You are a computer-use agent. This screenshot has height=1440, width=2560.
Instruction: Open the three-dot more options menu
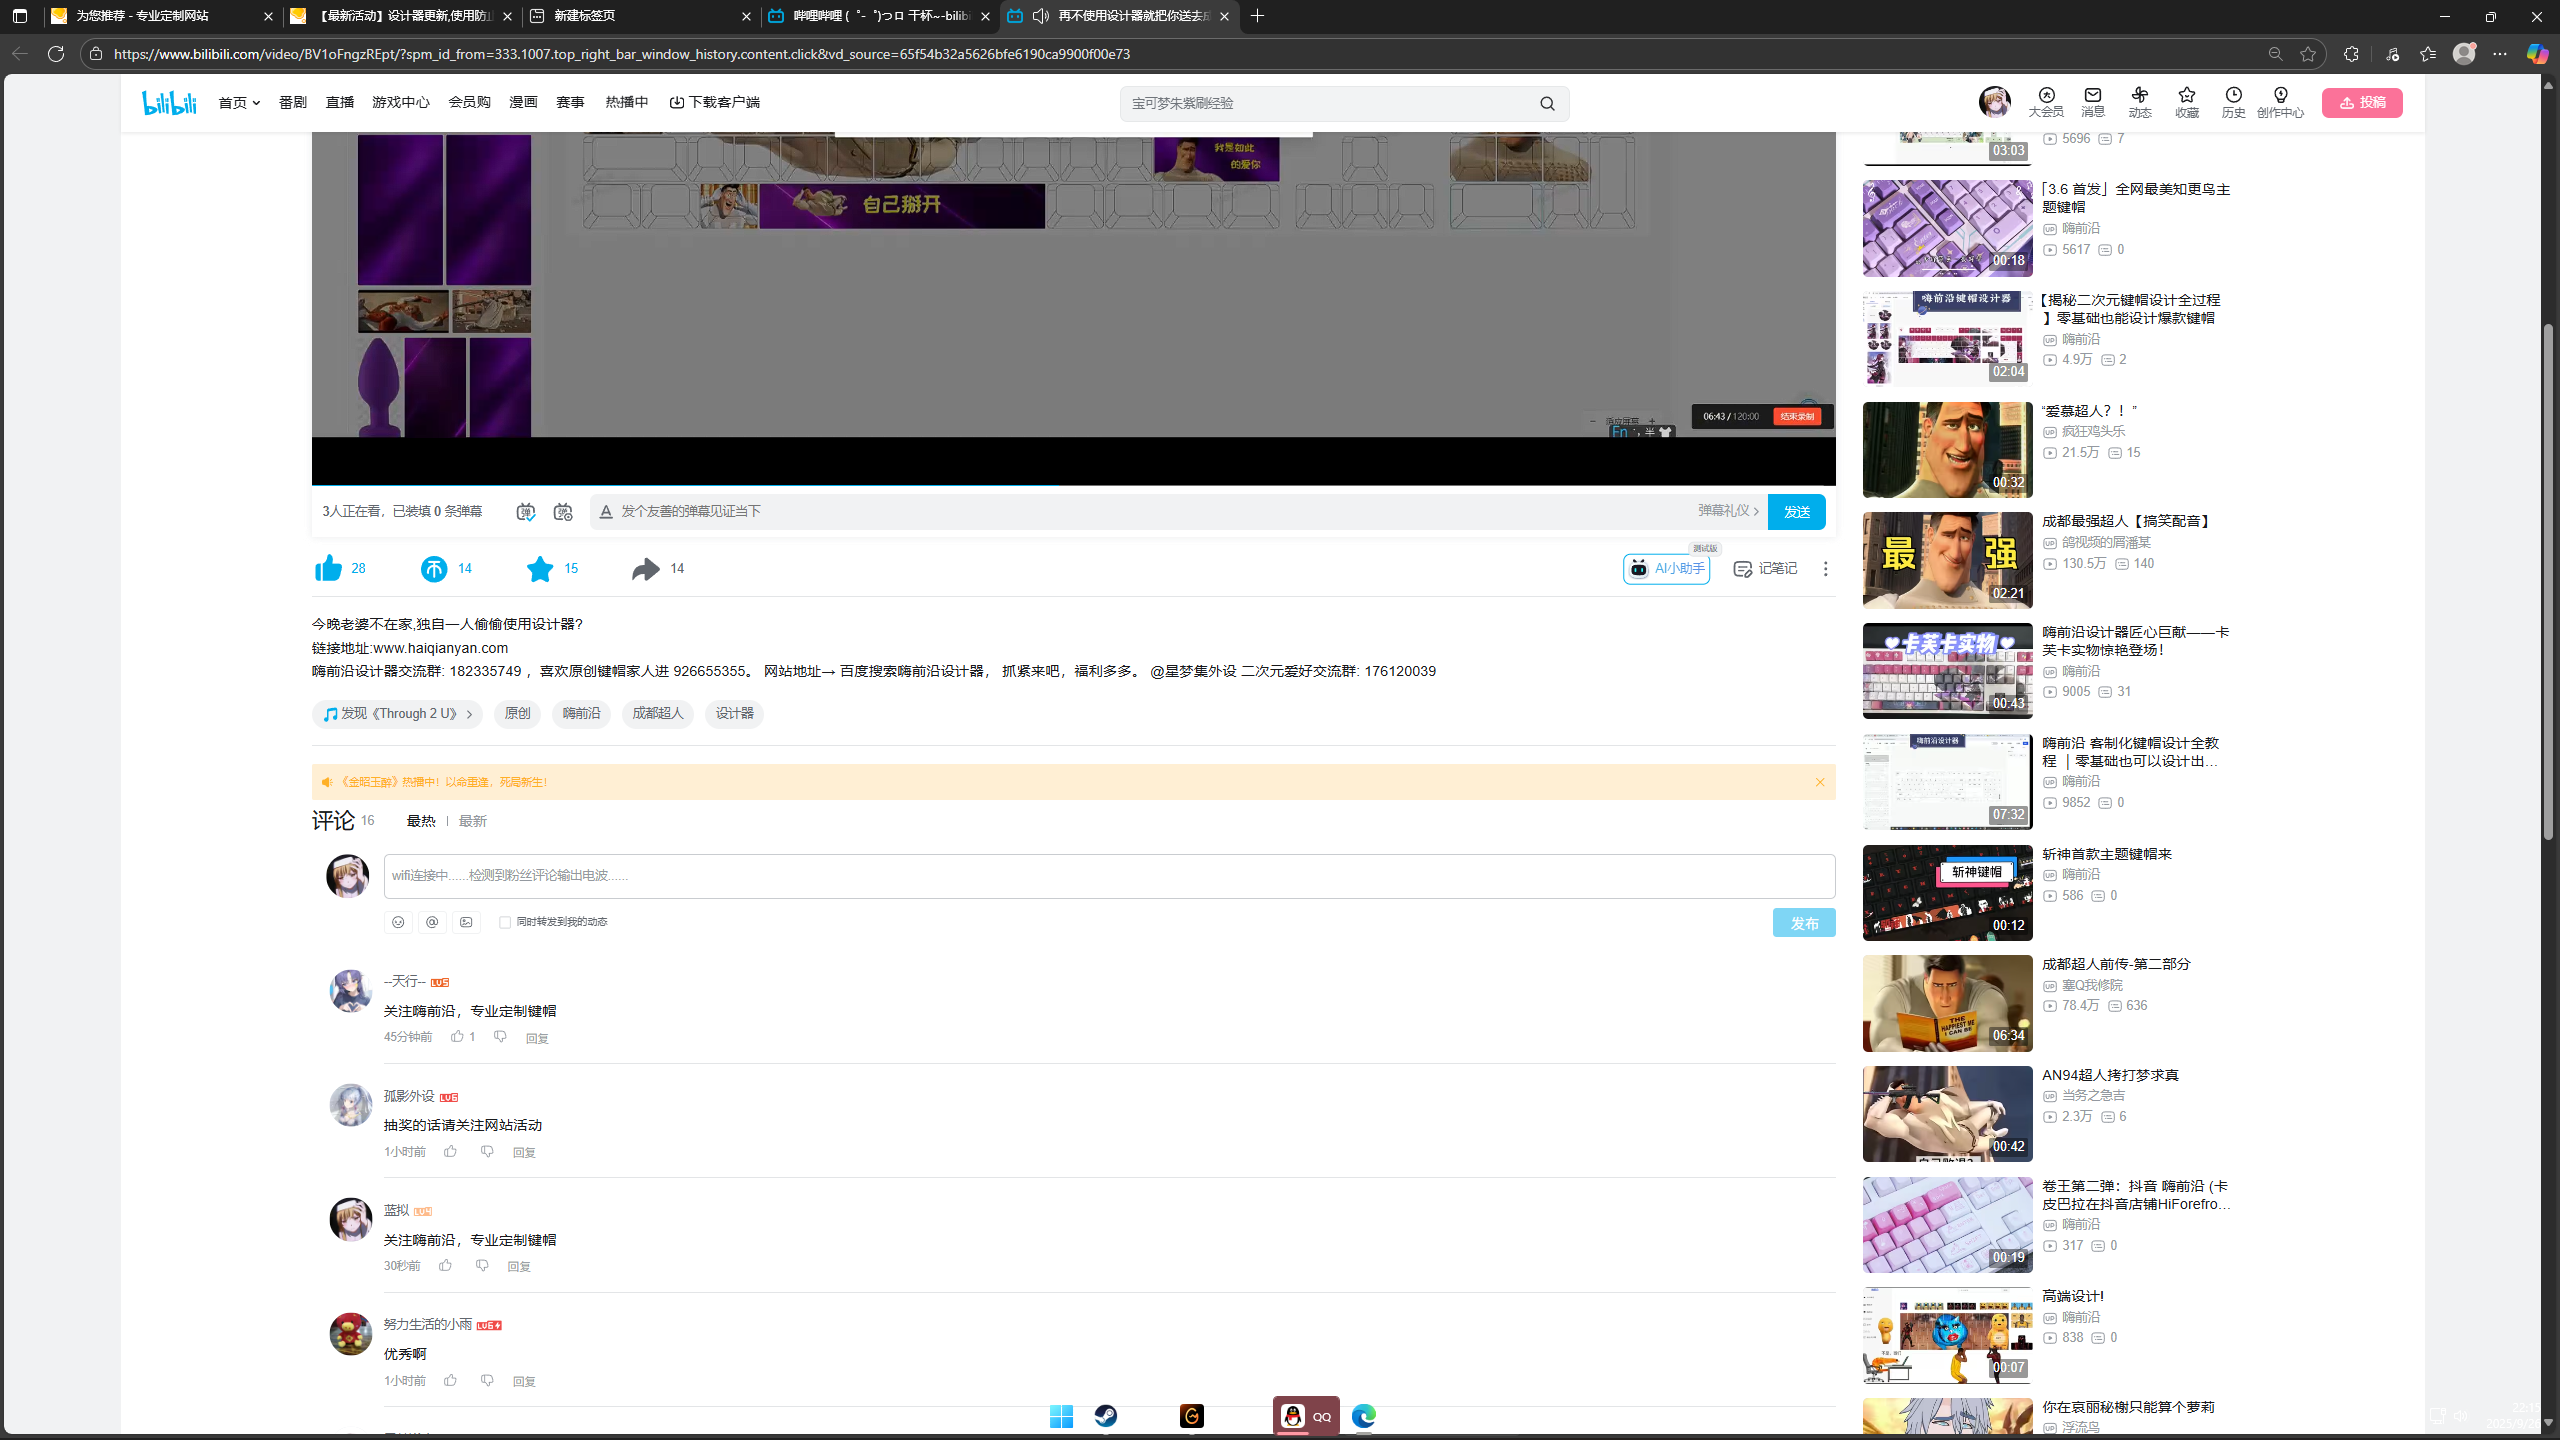point(1825,568)
